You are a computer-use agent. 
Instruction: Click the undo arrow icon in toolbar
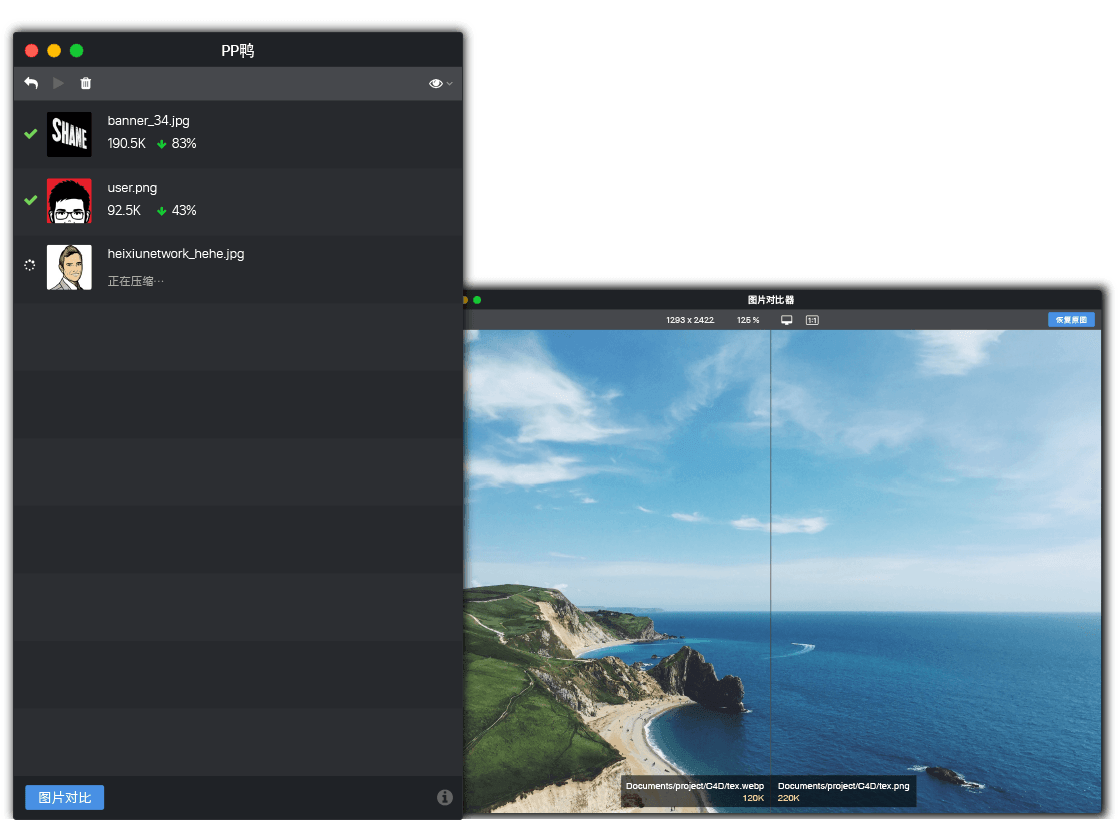click(x=31, y=83)
